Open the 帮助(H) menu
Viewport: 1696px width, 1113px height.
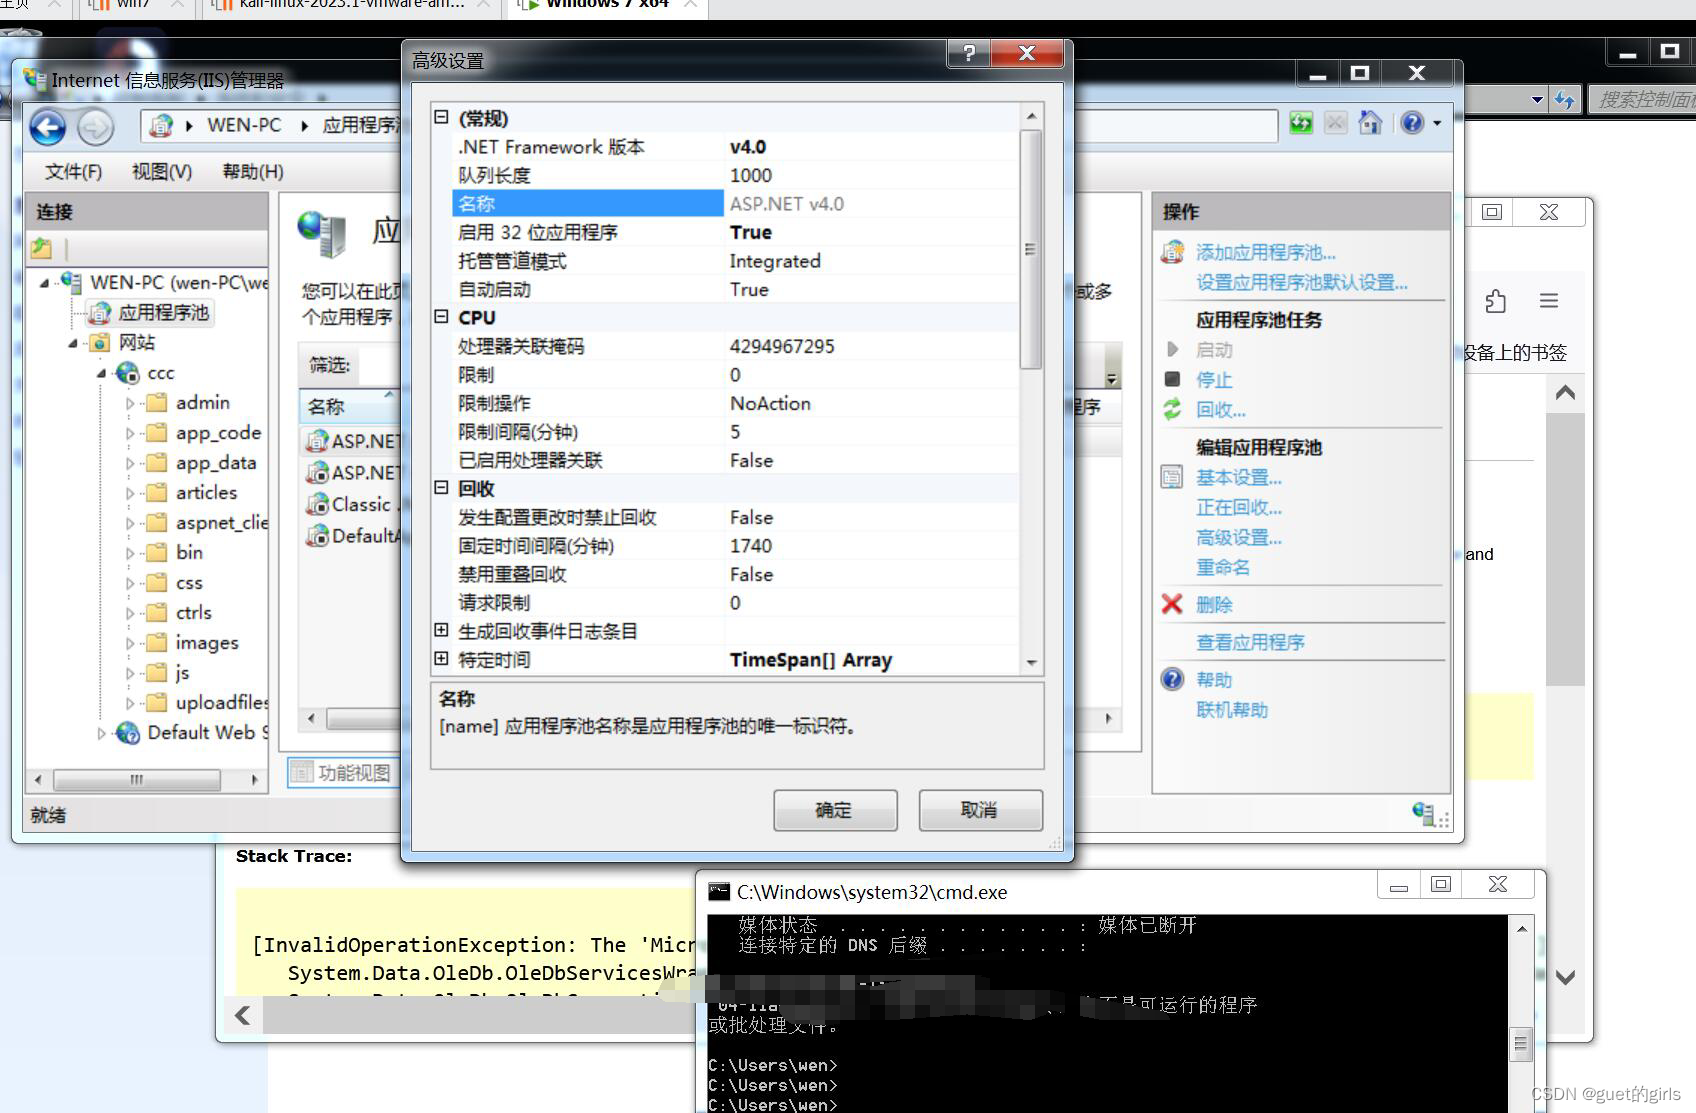click(253, 172)
